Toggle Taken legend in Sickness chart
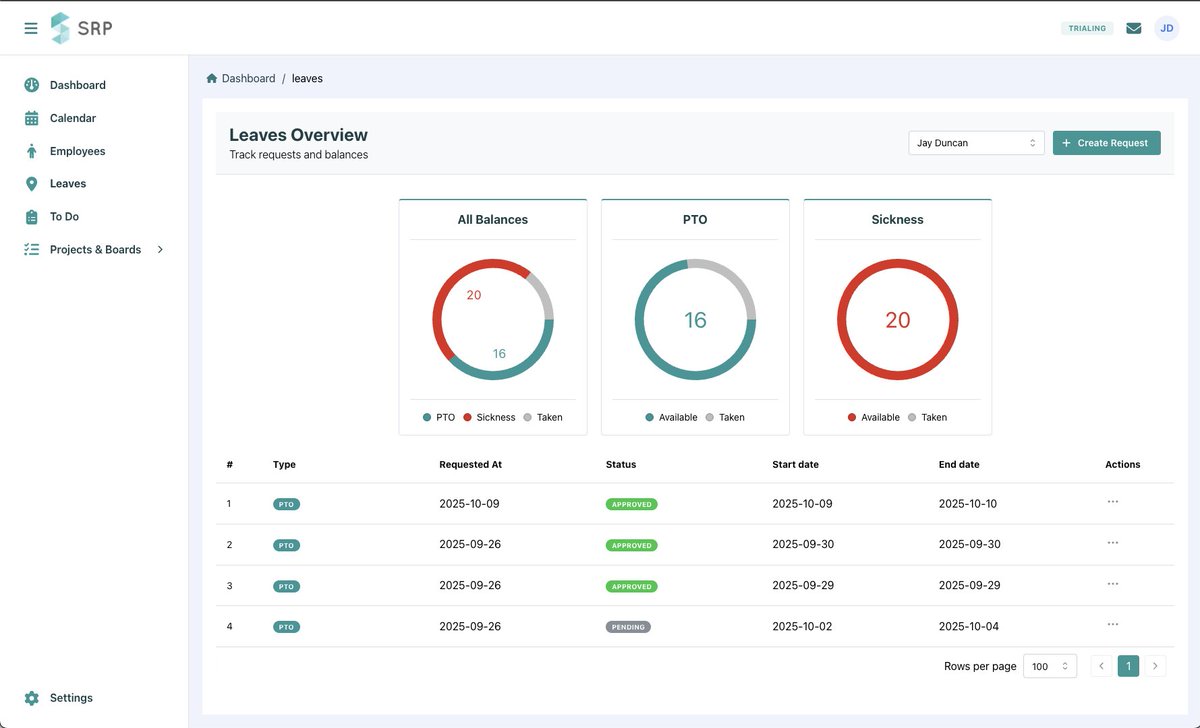1200x728 pixels. (x=927, y=417)
